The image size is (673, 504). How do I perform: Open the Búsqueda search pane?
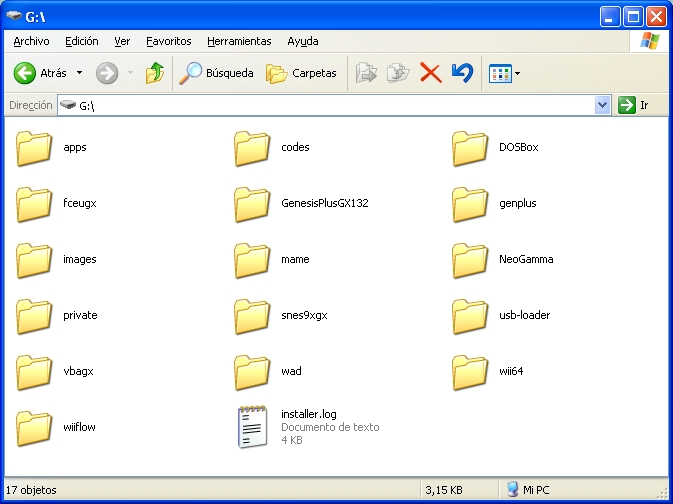click(216, 73)
